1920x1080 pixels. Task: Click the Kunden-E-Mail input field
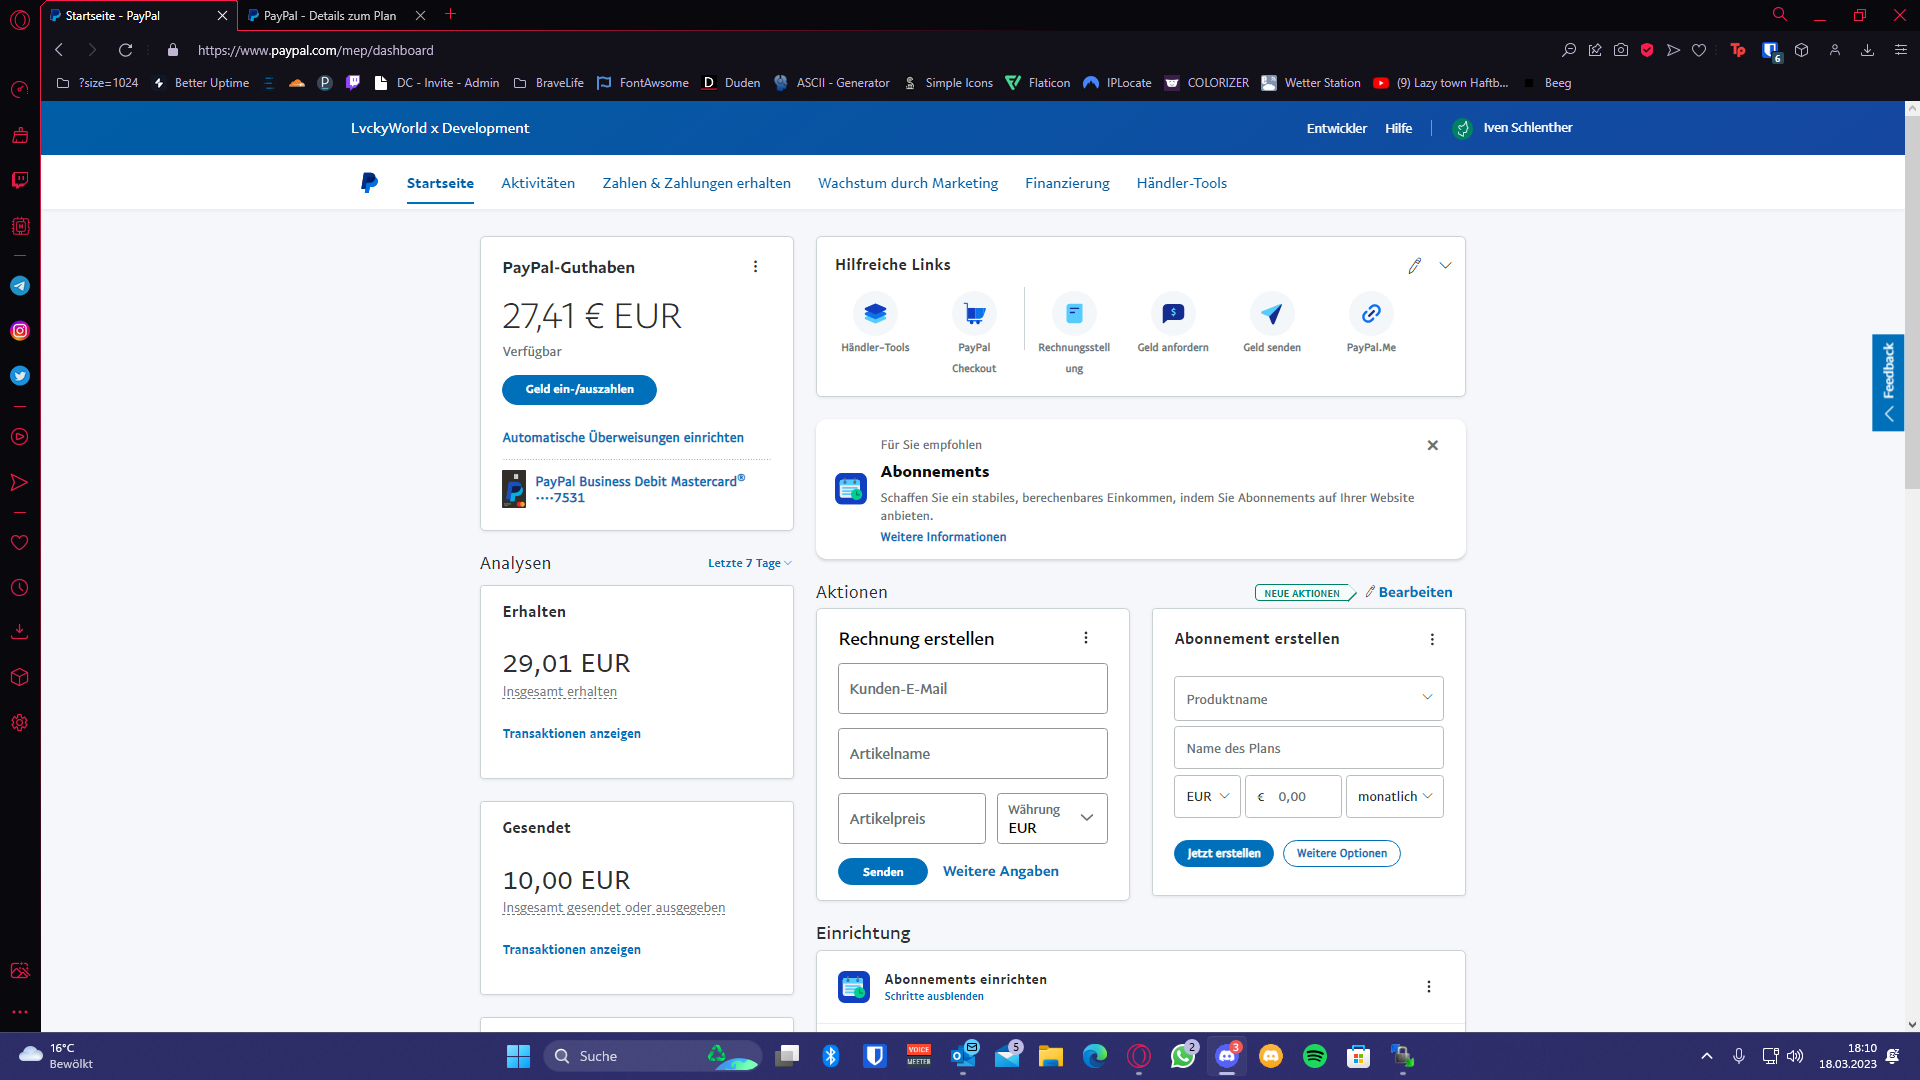click(972, 689)
